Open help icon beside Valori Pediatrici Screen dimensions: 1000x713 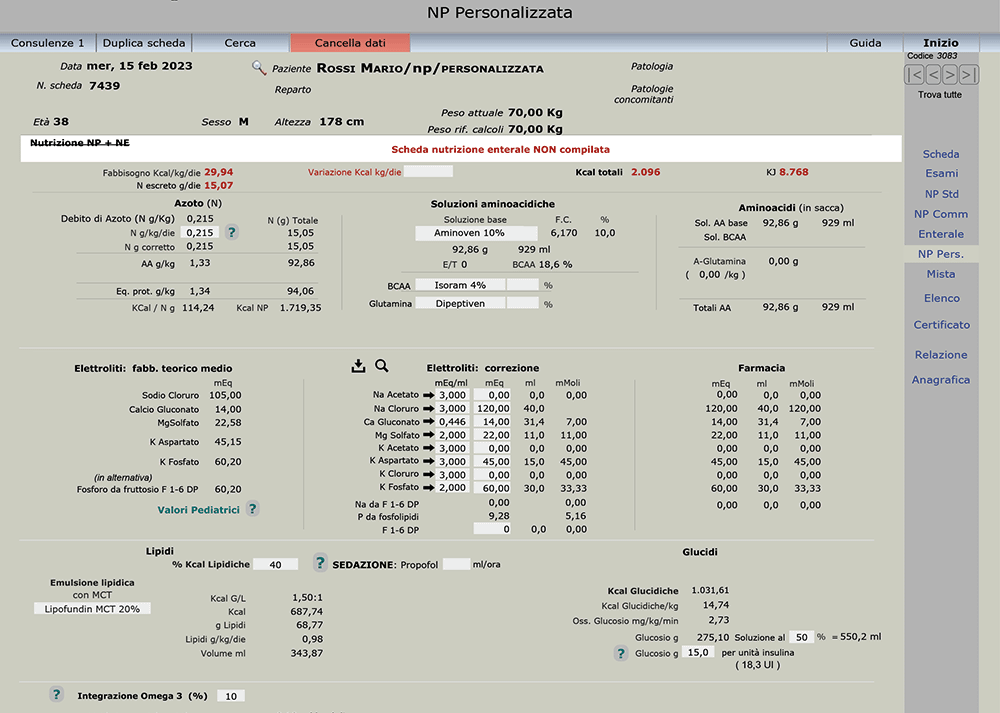253,509
